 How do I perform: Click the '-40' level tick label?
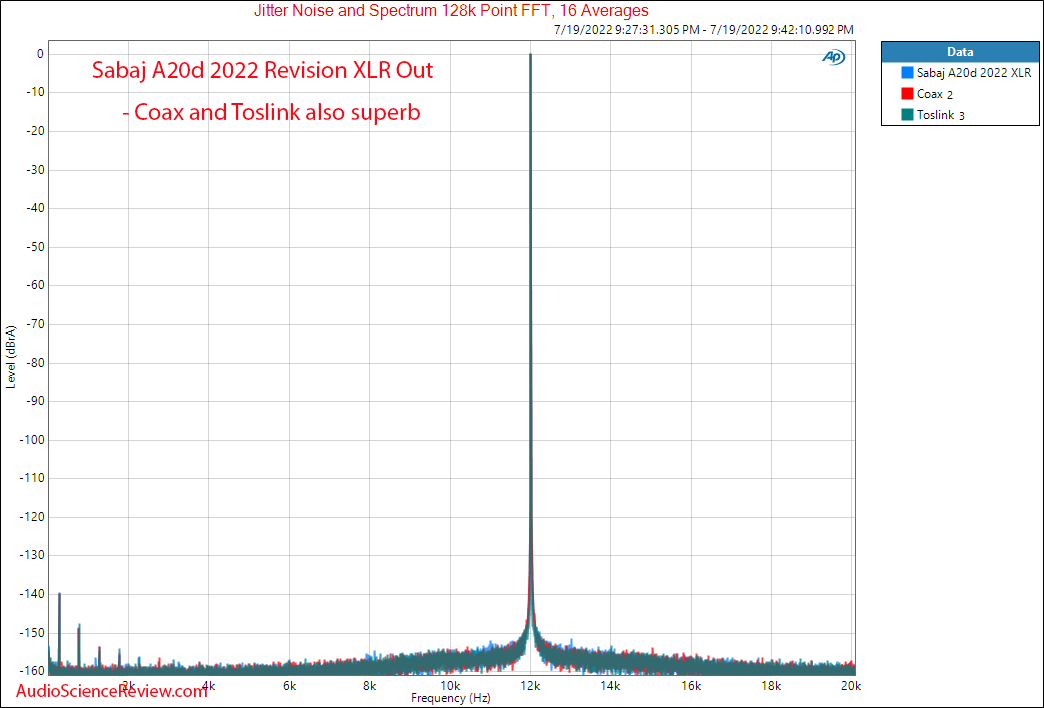(x=35, y=208)
